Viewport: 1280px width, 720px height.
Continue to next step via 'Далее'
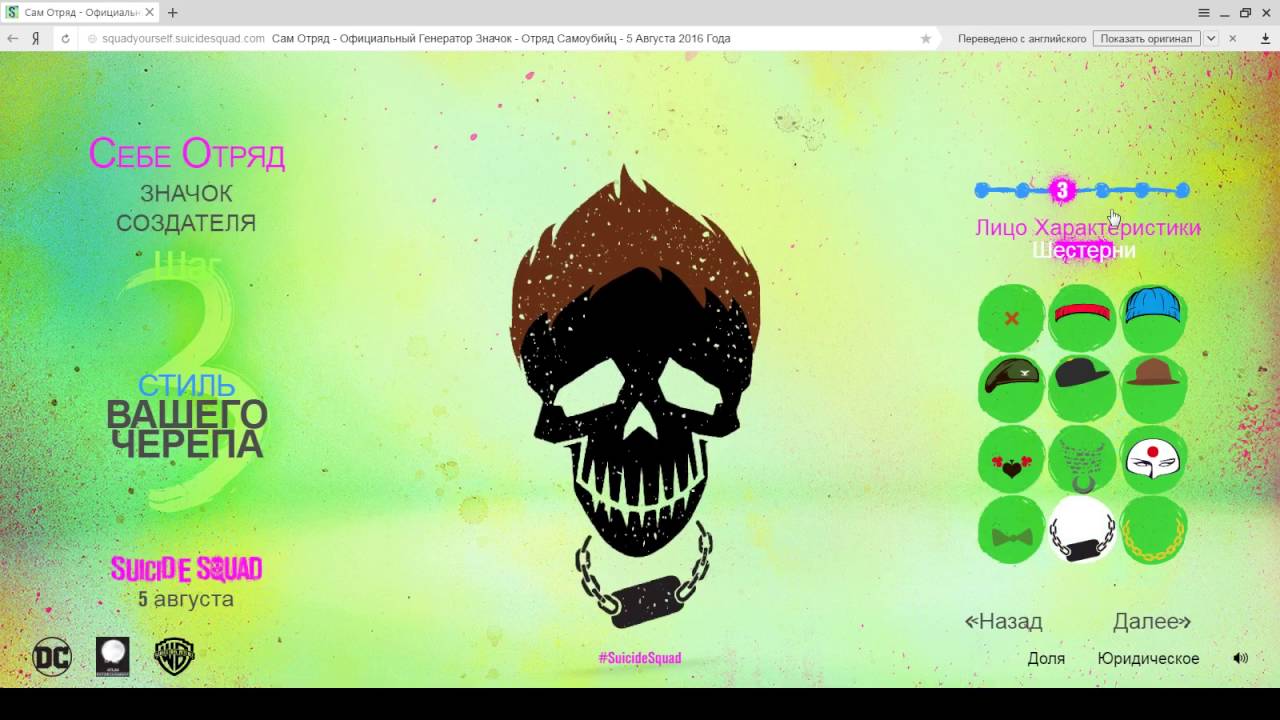click(1152, 621)
